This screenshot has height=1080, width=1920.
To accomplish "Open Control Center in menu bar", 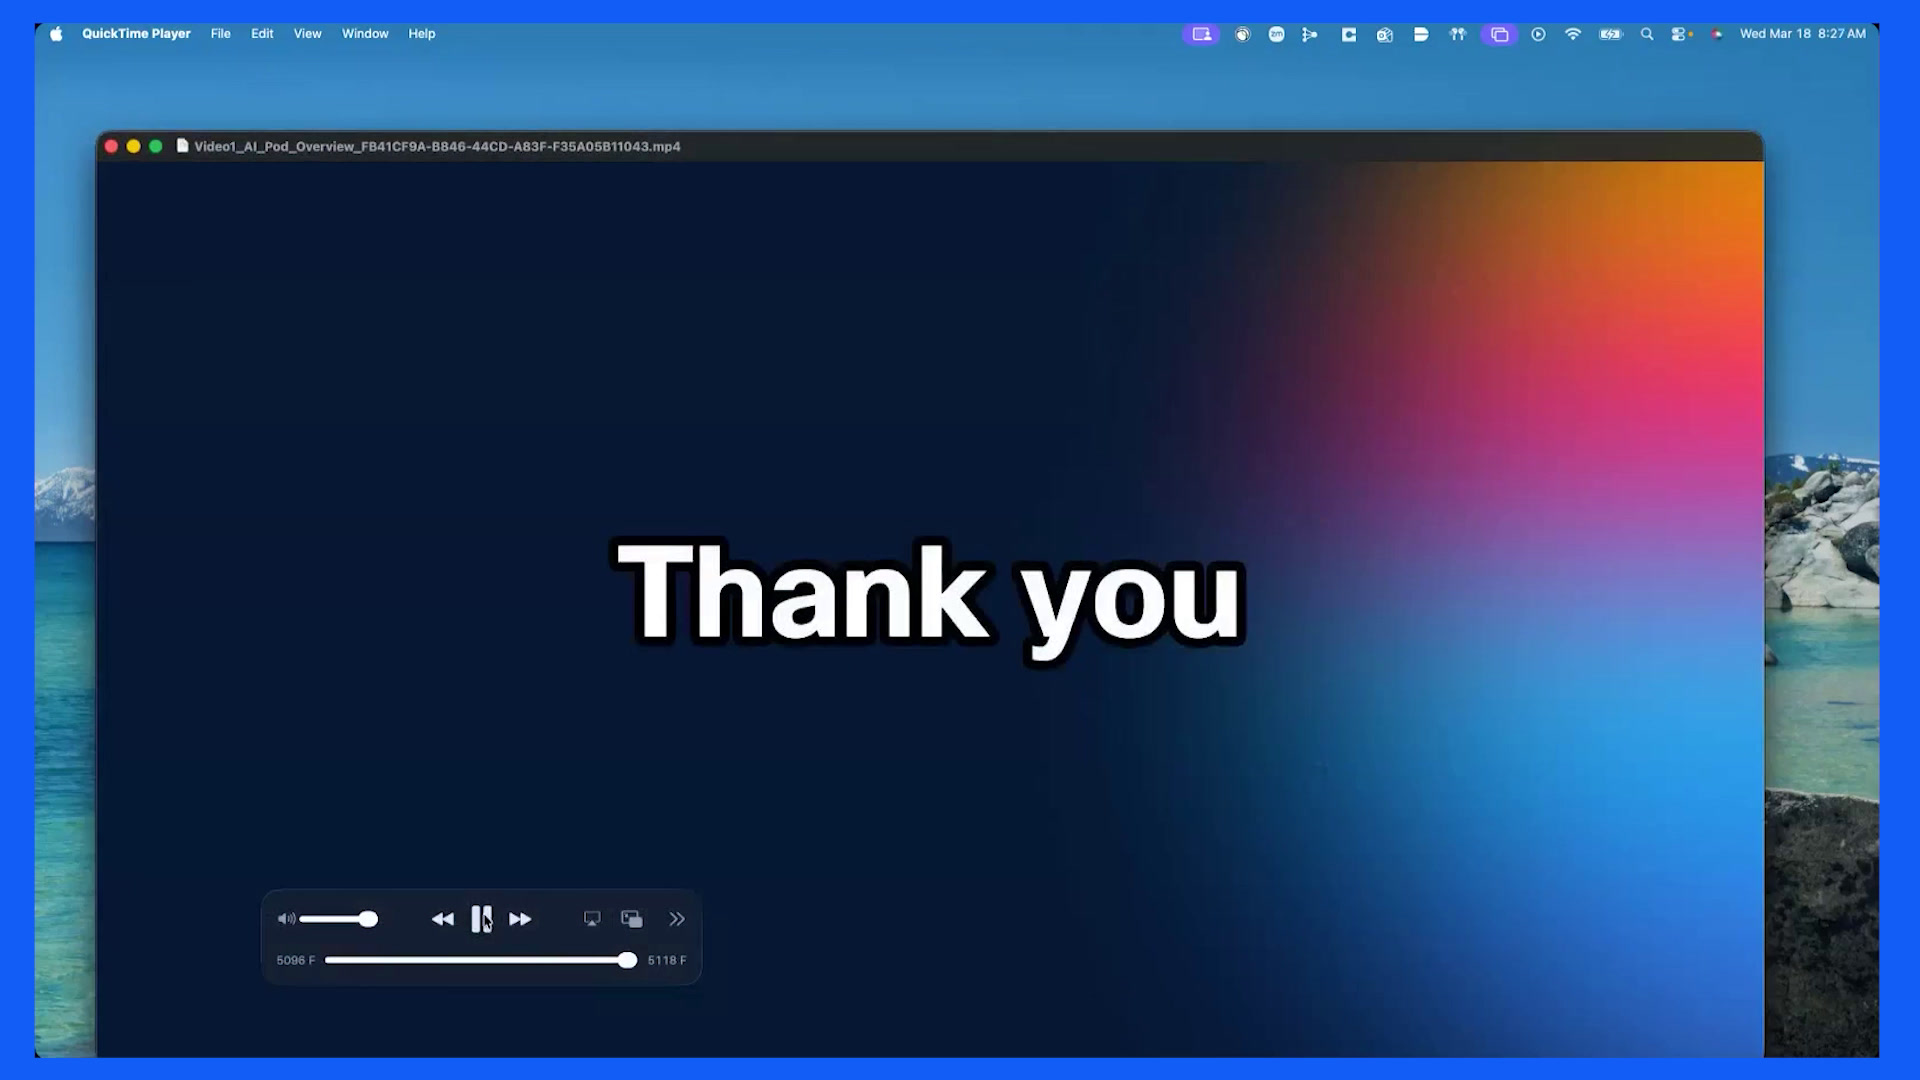I will pyautogui.click(x=1679, y=34).
